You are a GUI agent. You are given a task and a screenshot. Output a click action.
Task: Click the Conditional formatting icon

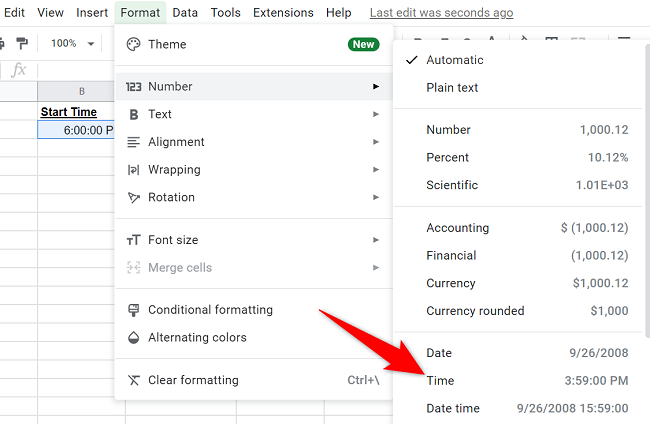[x=133, y=310]
